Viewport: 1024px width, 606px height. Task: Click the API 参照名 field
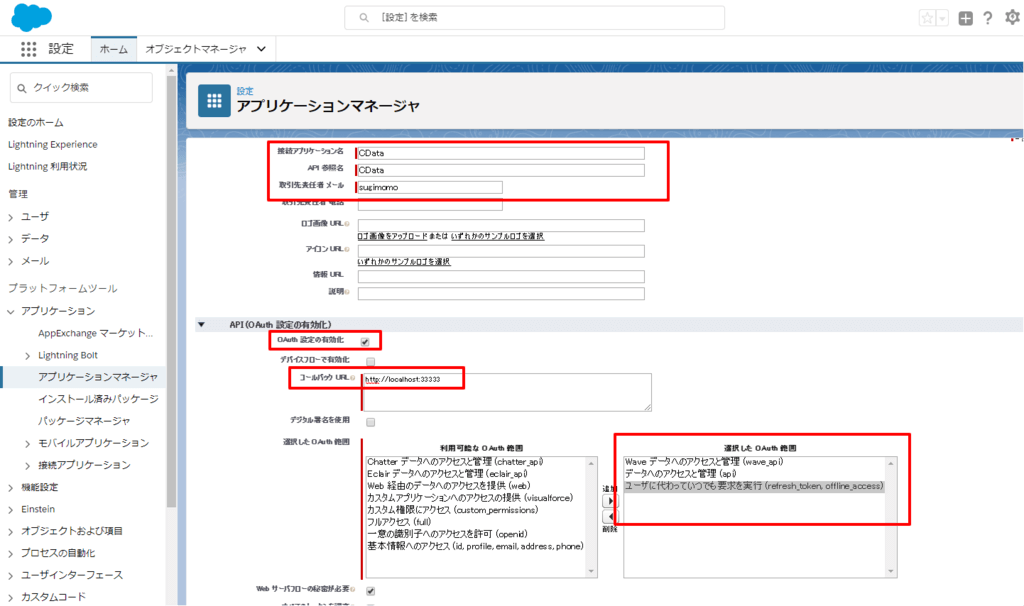[501, 170]
